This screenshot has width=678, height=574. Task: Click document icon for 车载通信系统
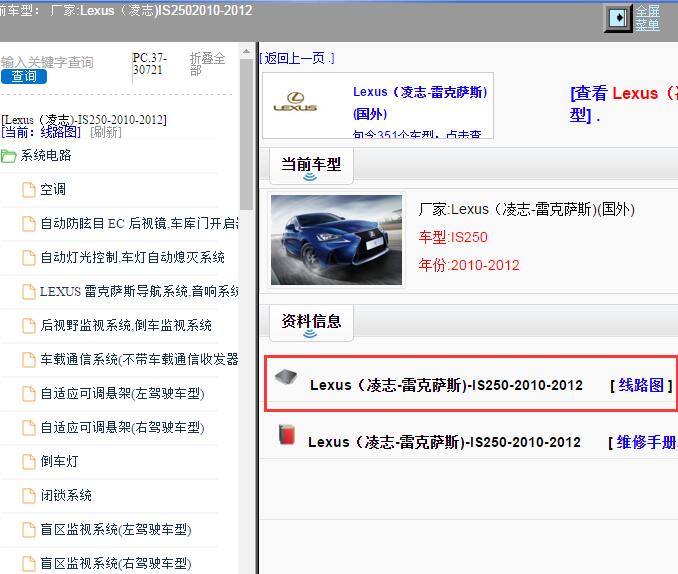coord(29,359)
